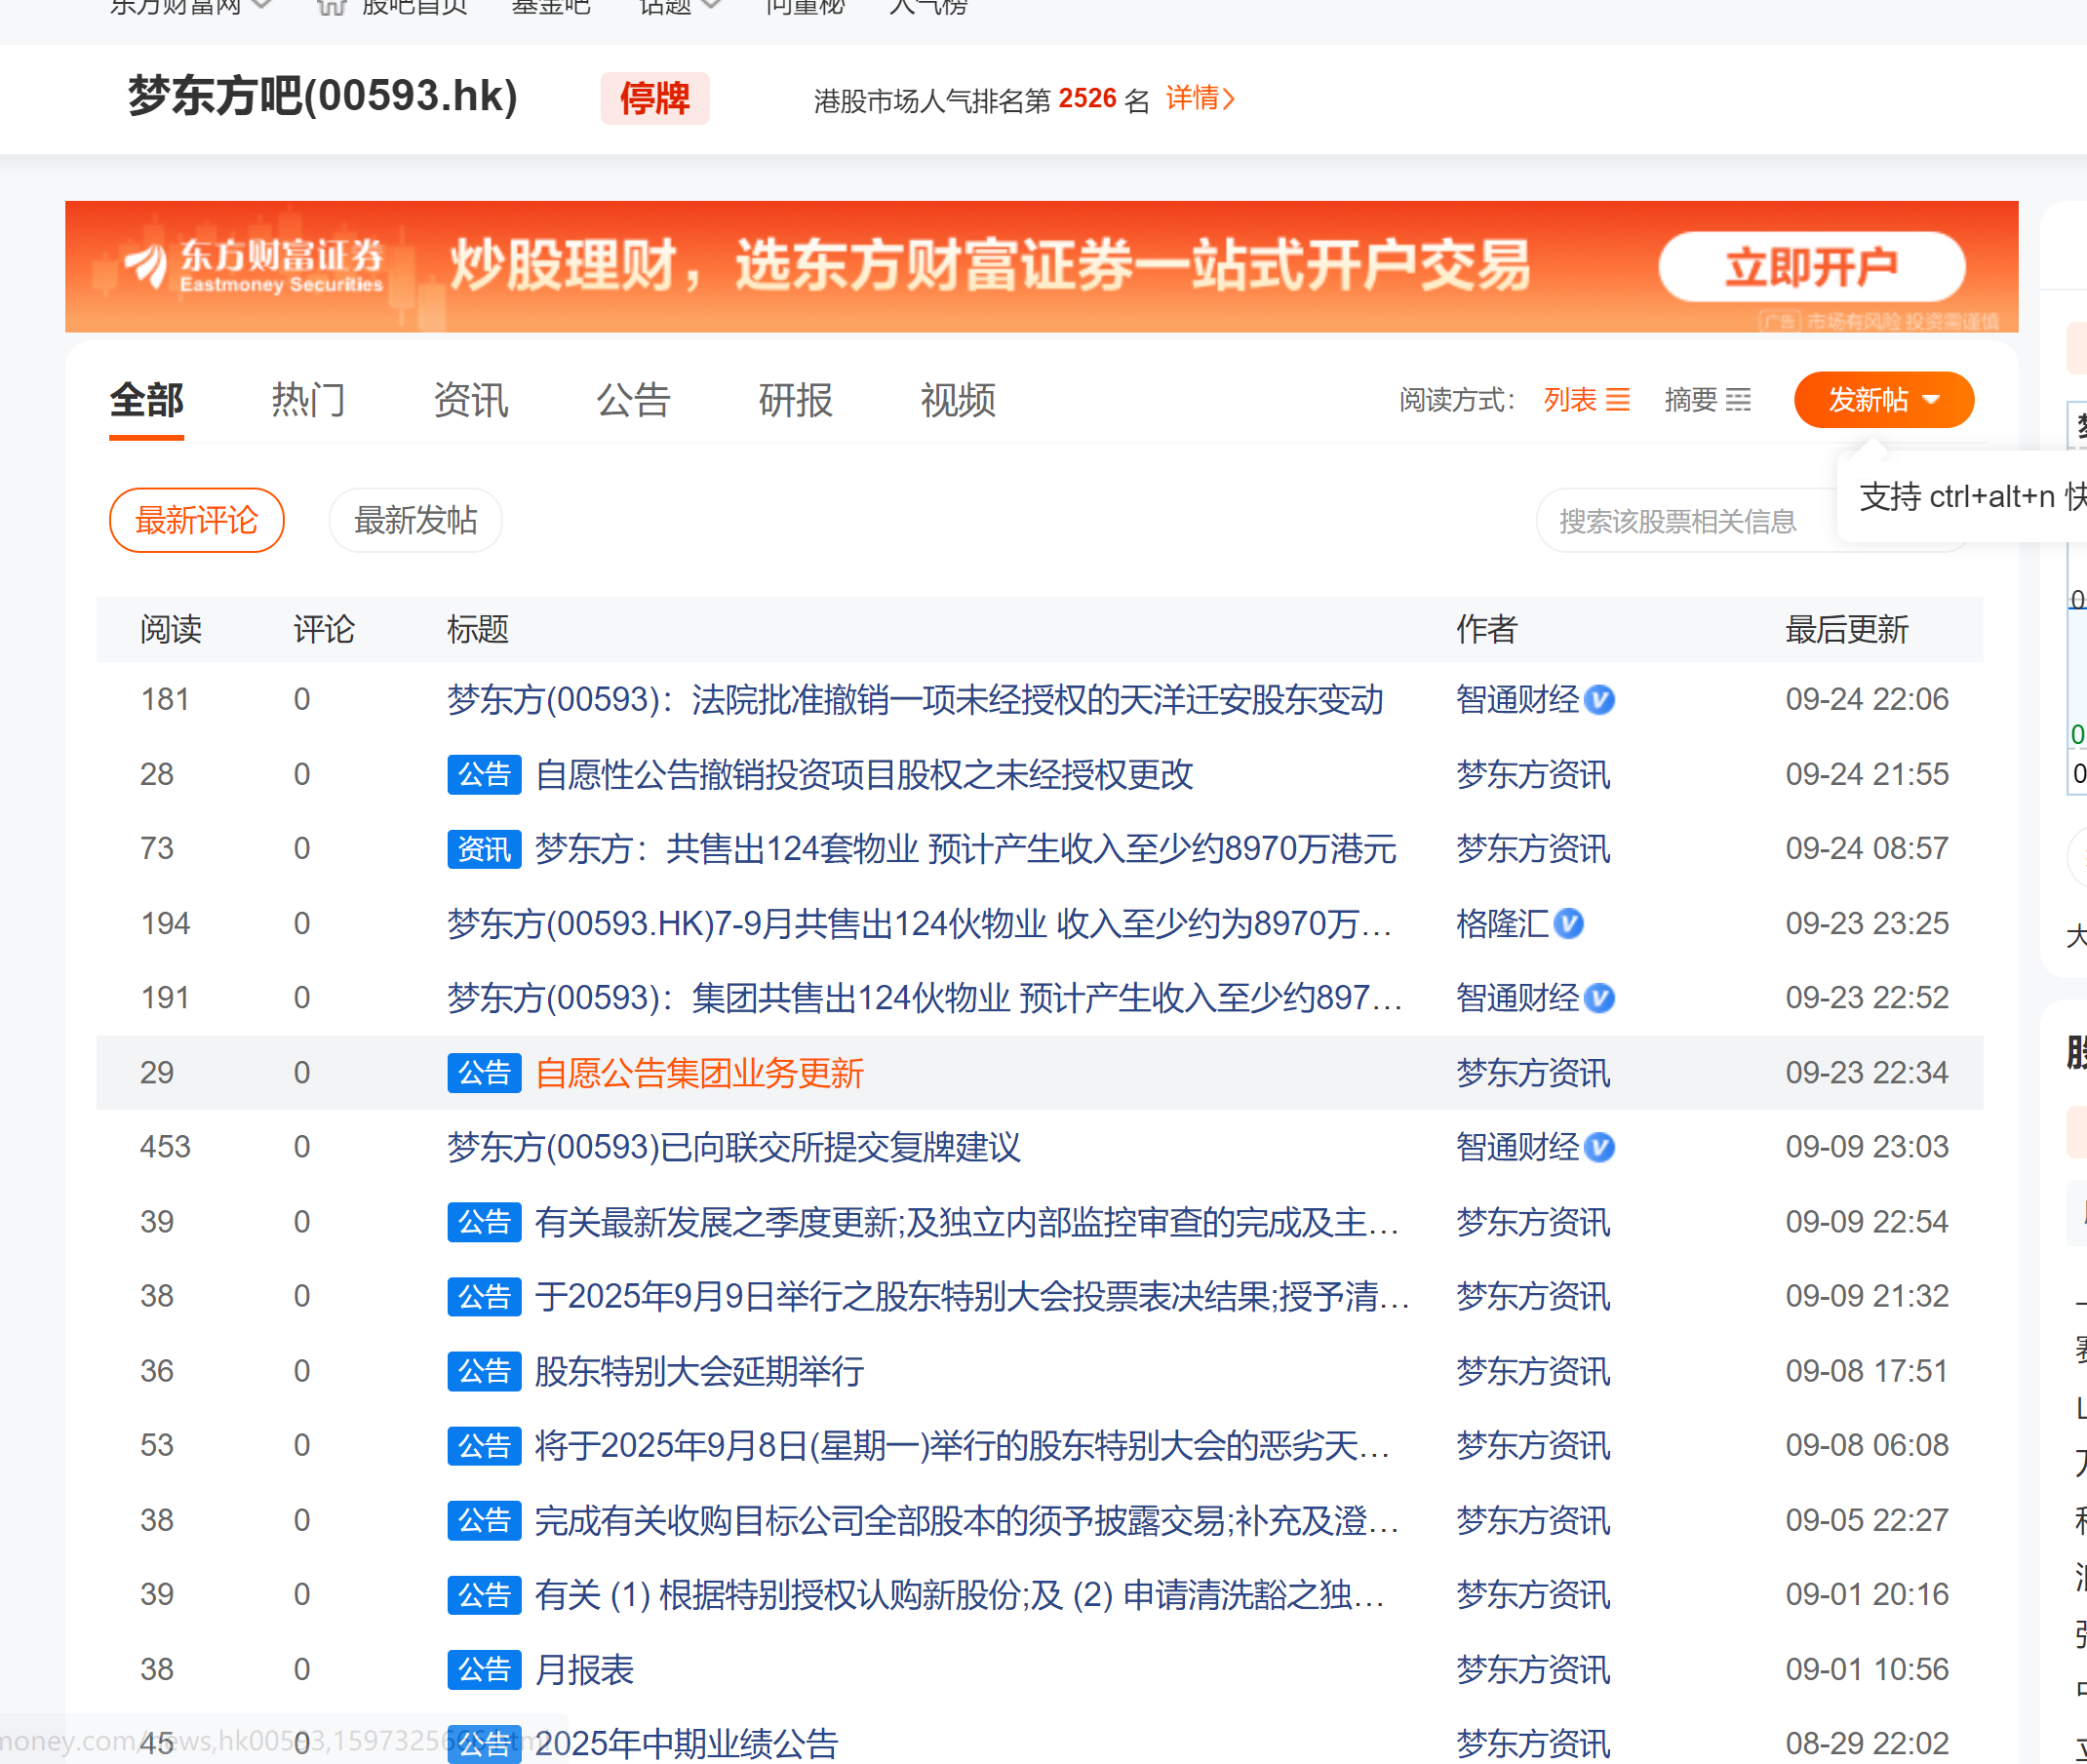This screenshot has width=2087, height=1764.
Task: Switch to 摘要 summary view icon
Action: coord(1739,400)
